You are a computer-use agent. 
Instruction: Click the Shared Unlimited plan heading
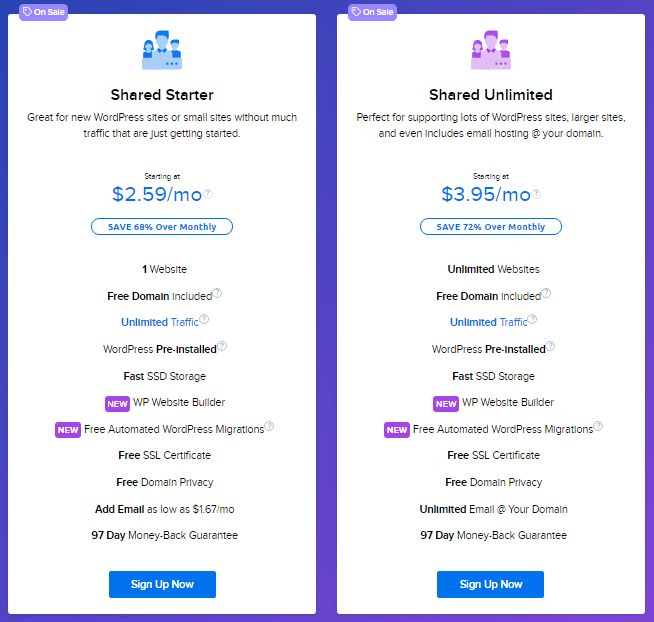(x=490, y=95)
